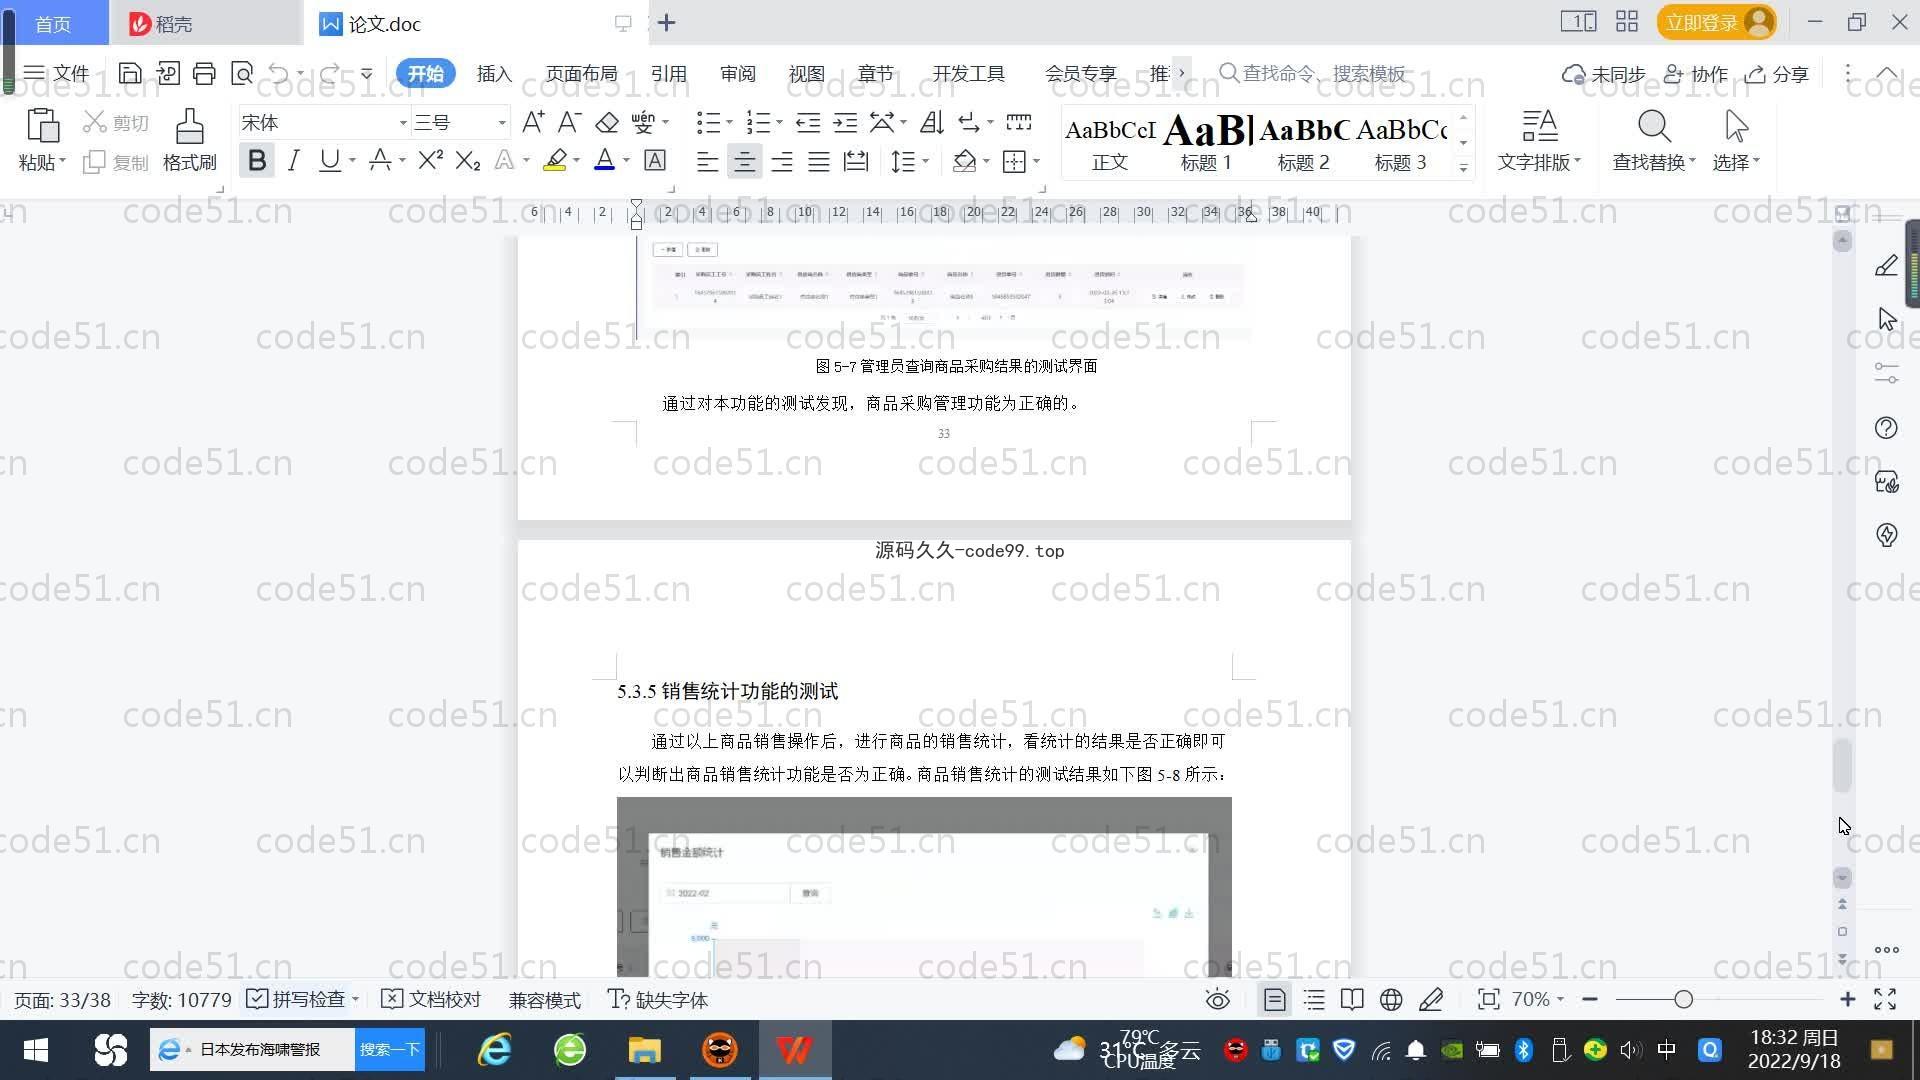Increase font size with A+ icon
1920x1080 pixels.
(533, 122)
